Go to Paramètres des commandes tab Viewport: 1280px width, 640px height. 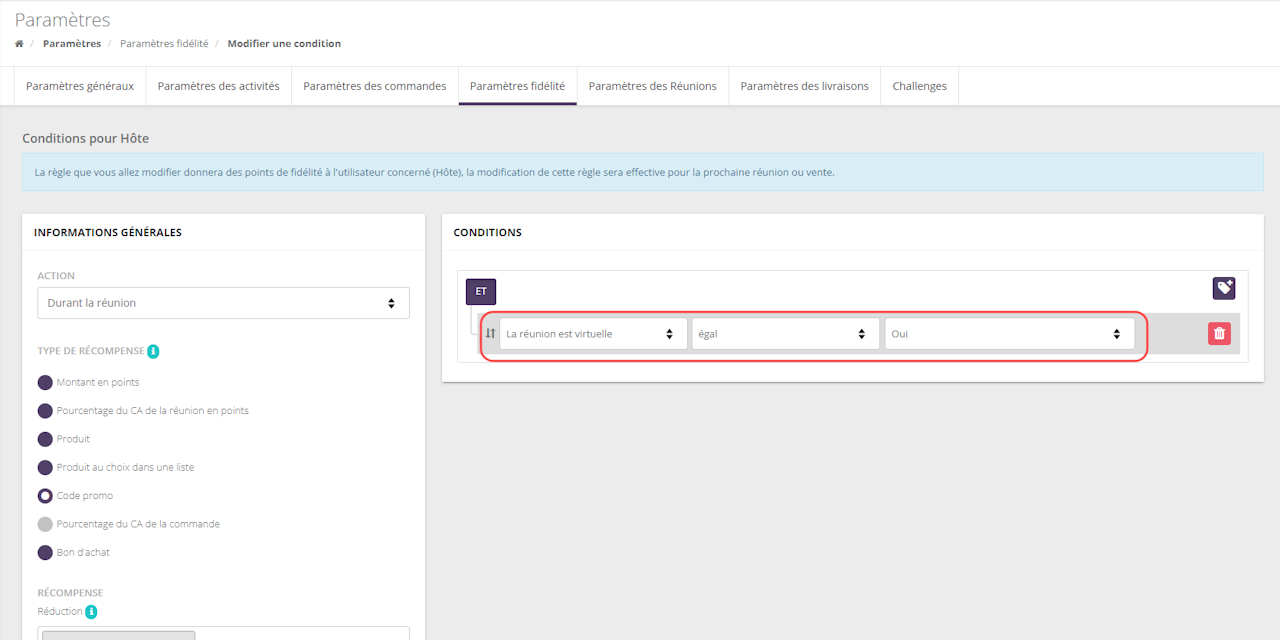pyautogui.click(x=374, y=86)
